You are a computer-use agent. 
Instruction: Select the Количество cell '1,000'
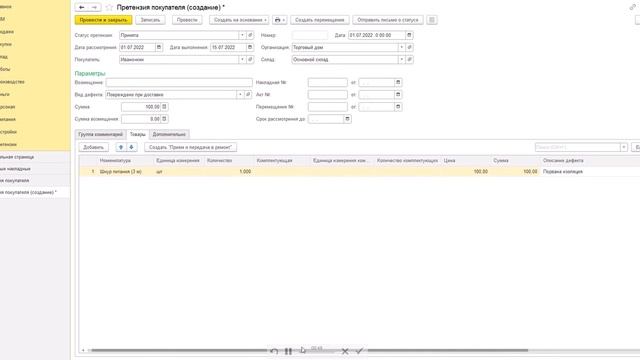click(x=229, y=172)
